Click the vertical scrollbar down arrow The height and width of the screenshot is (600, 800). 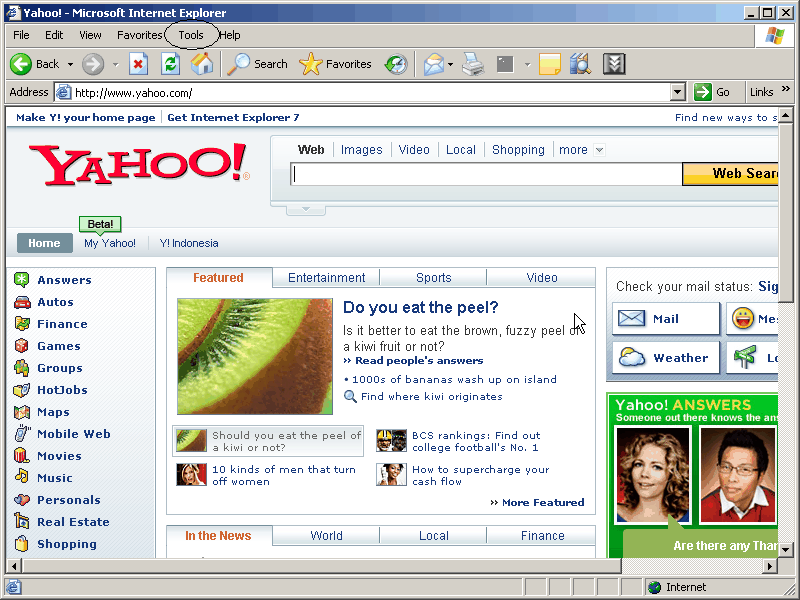(786, 549)
